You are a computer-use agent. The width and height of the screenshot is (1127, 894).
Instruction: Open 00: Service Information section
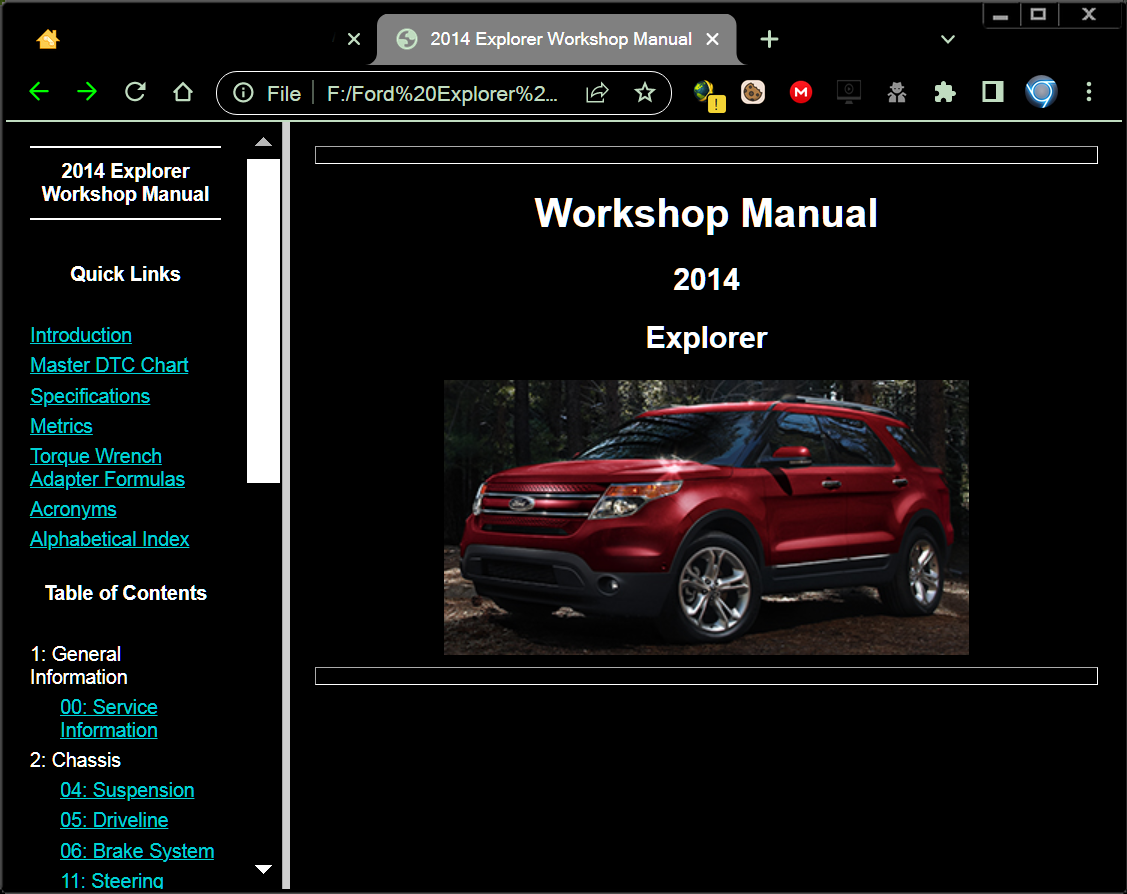point(109,719)
